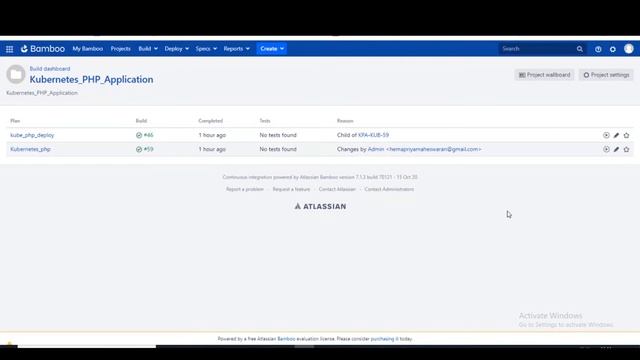
Task: Open the user profile avatar
Action: pos(629,49)
